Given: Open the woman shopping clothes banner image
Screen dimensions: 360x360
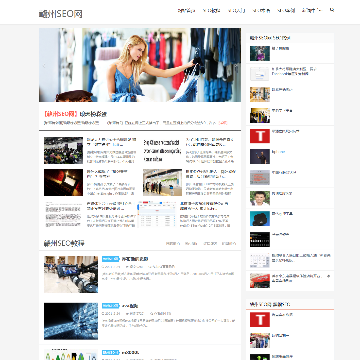Looking at the screenshot, I should pyautogui.click(x=140, y=65).
